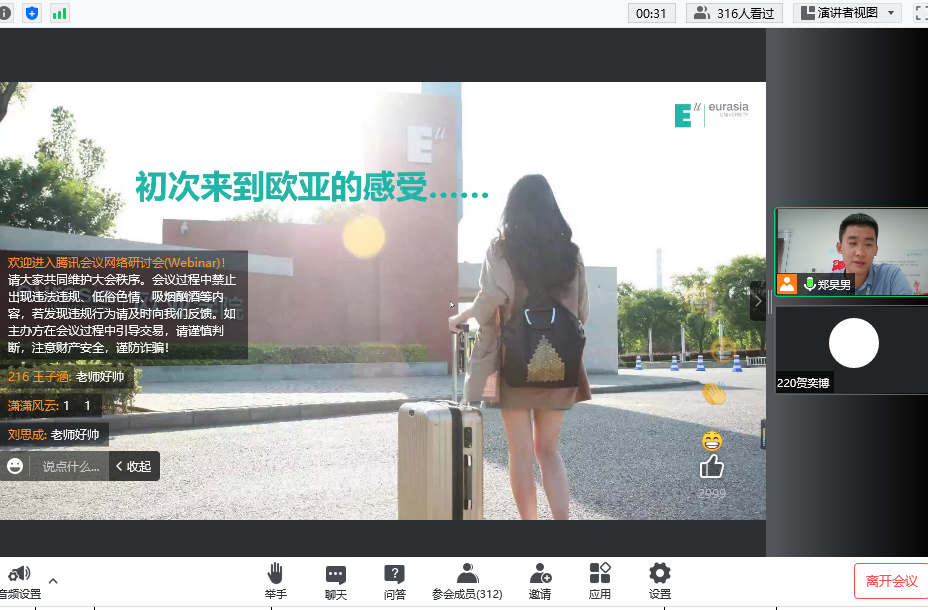Collapse the video side panel arrow

pos(758,300)
